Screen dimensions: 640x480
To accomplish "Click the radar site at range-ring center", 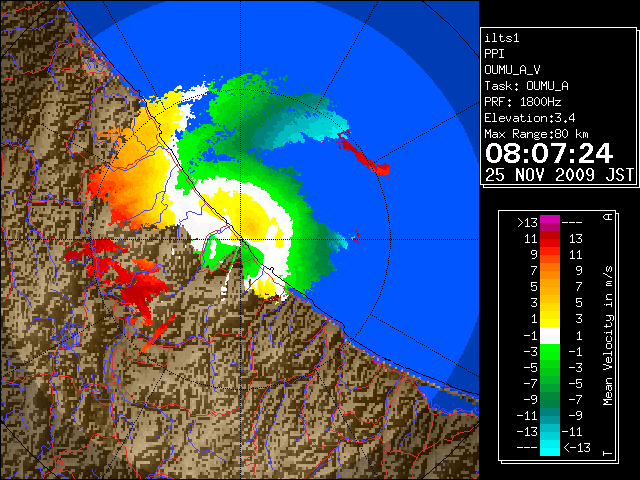I will coord(240,239).
